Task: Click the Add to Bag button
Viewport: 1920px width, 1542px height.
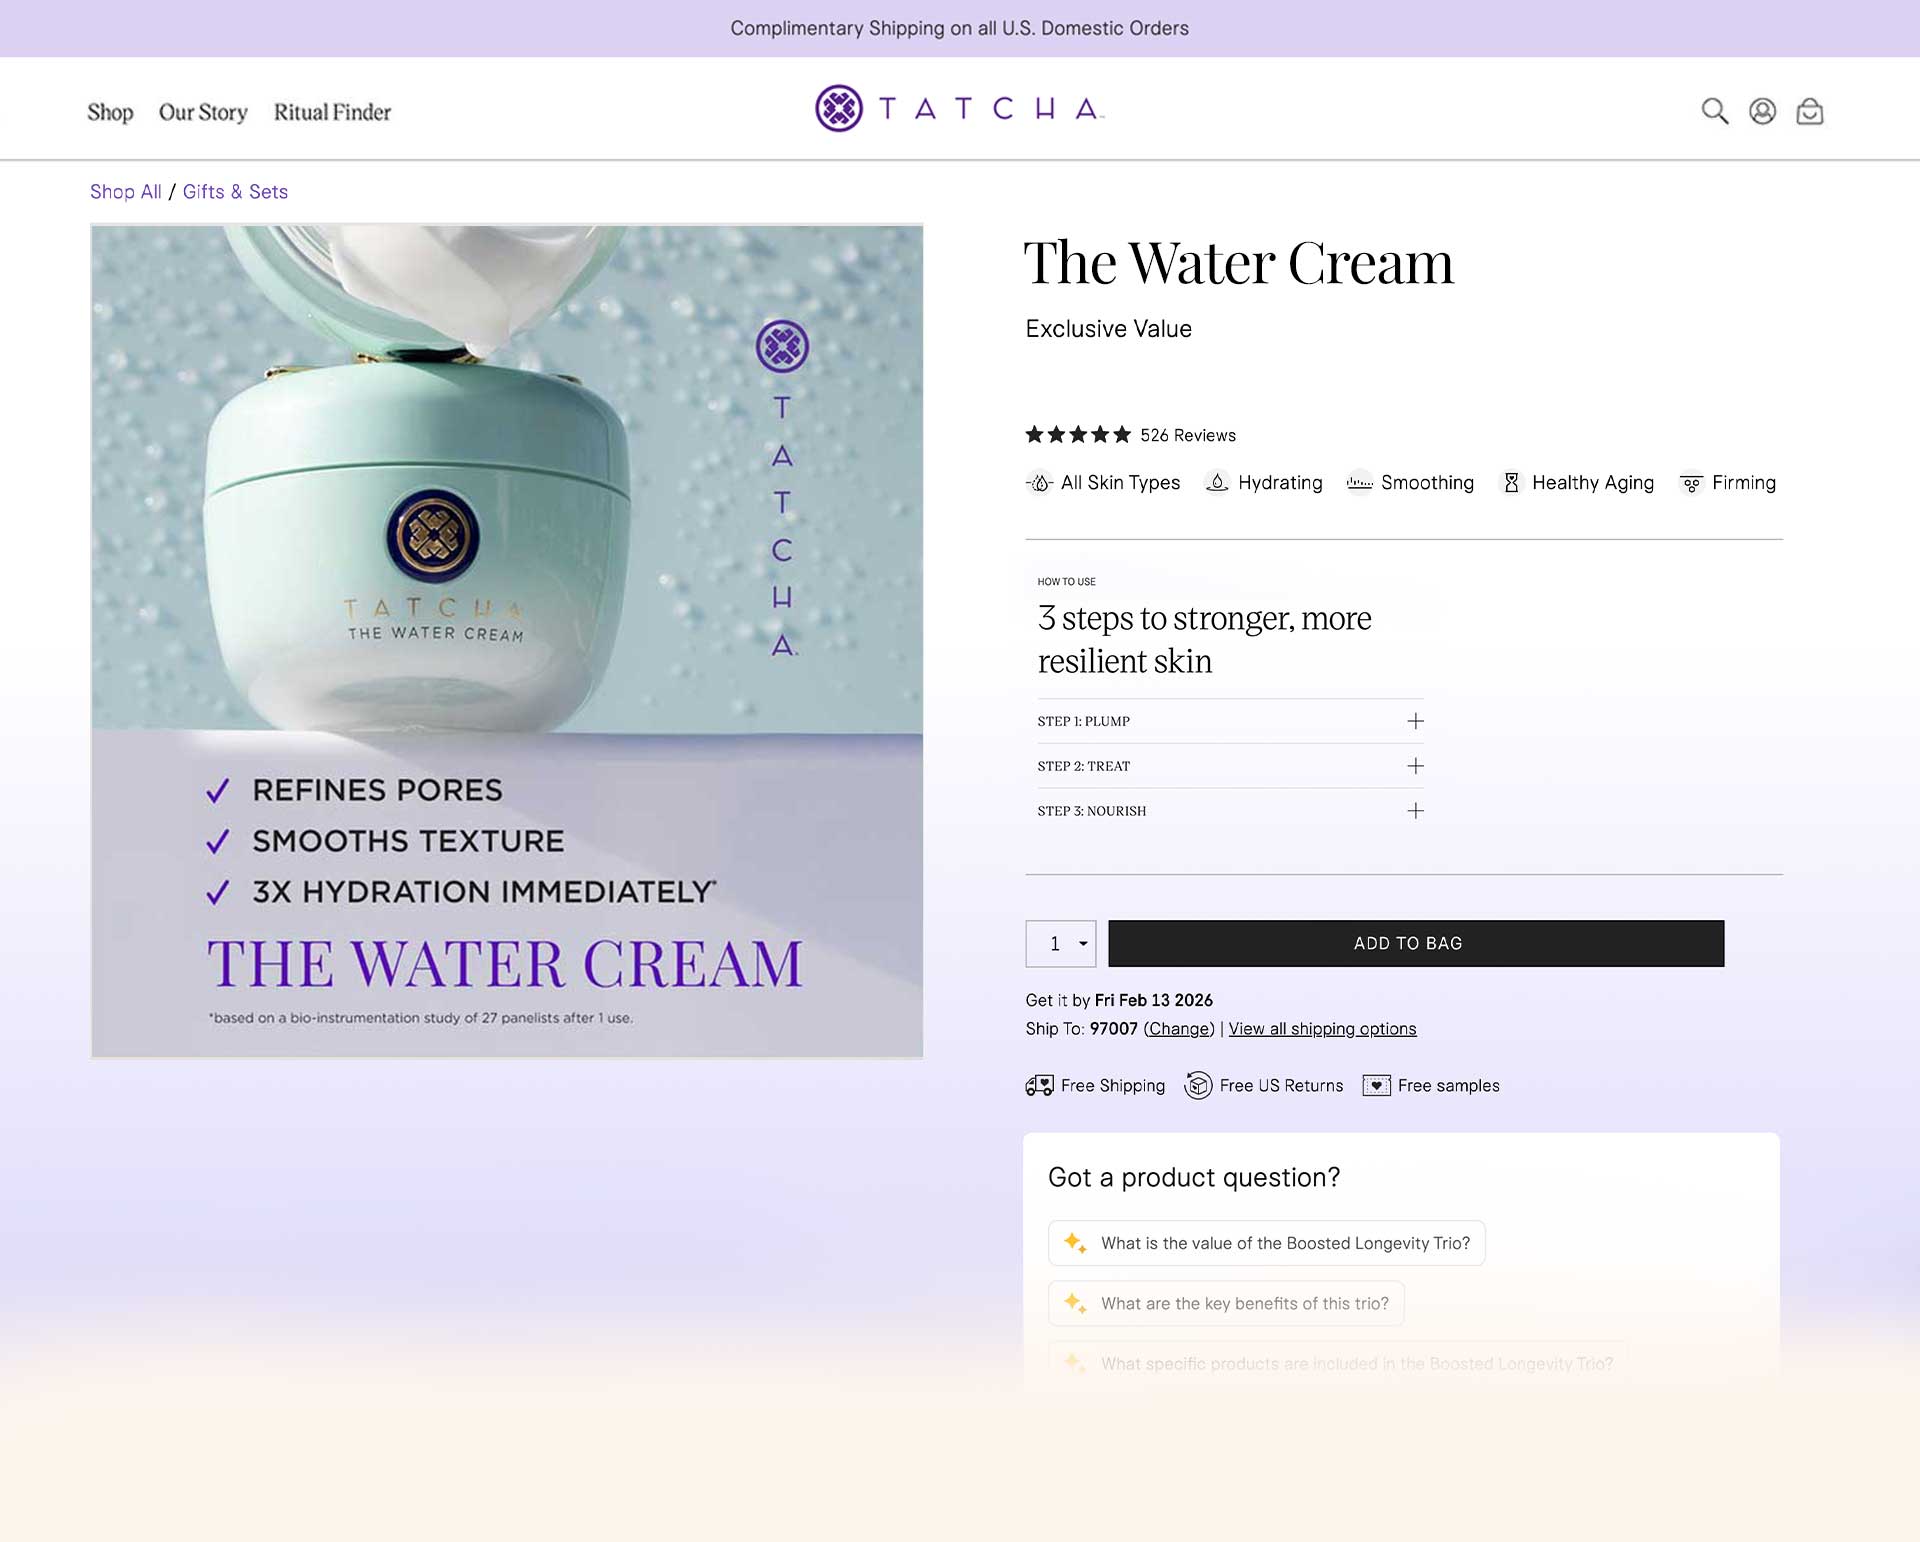Action: (1416, 943)
